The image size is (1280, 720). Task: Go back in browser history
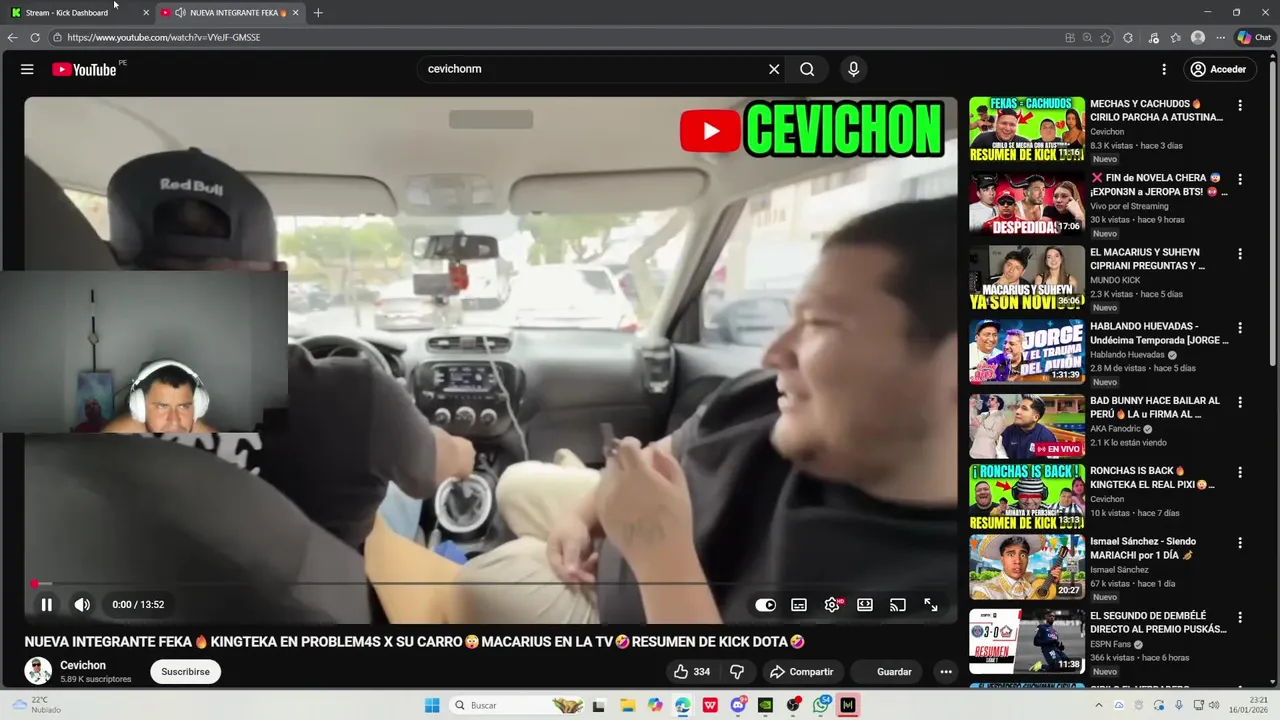12,37
